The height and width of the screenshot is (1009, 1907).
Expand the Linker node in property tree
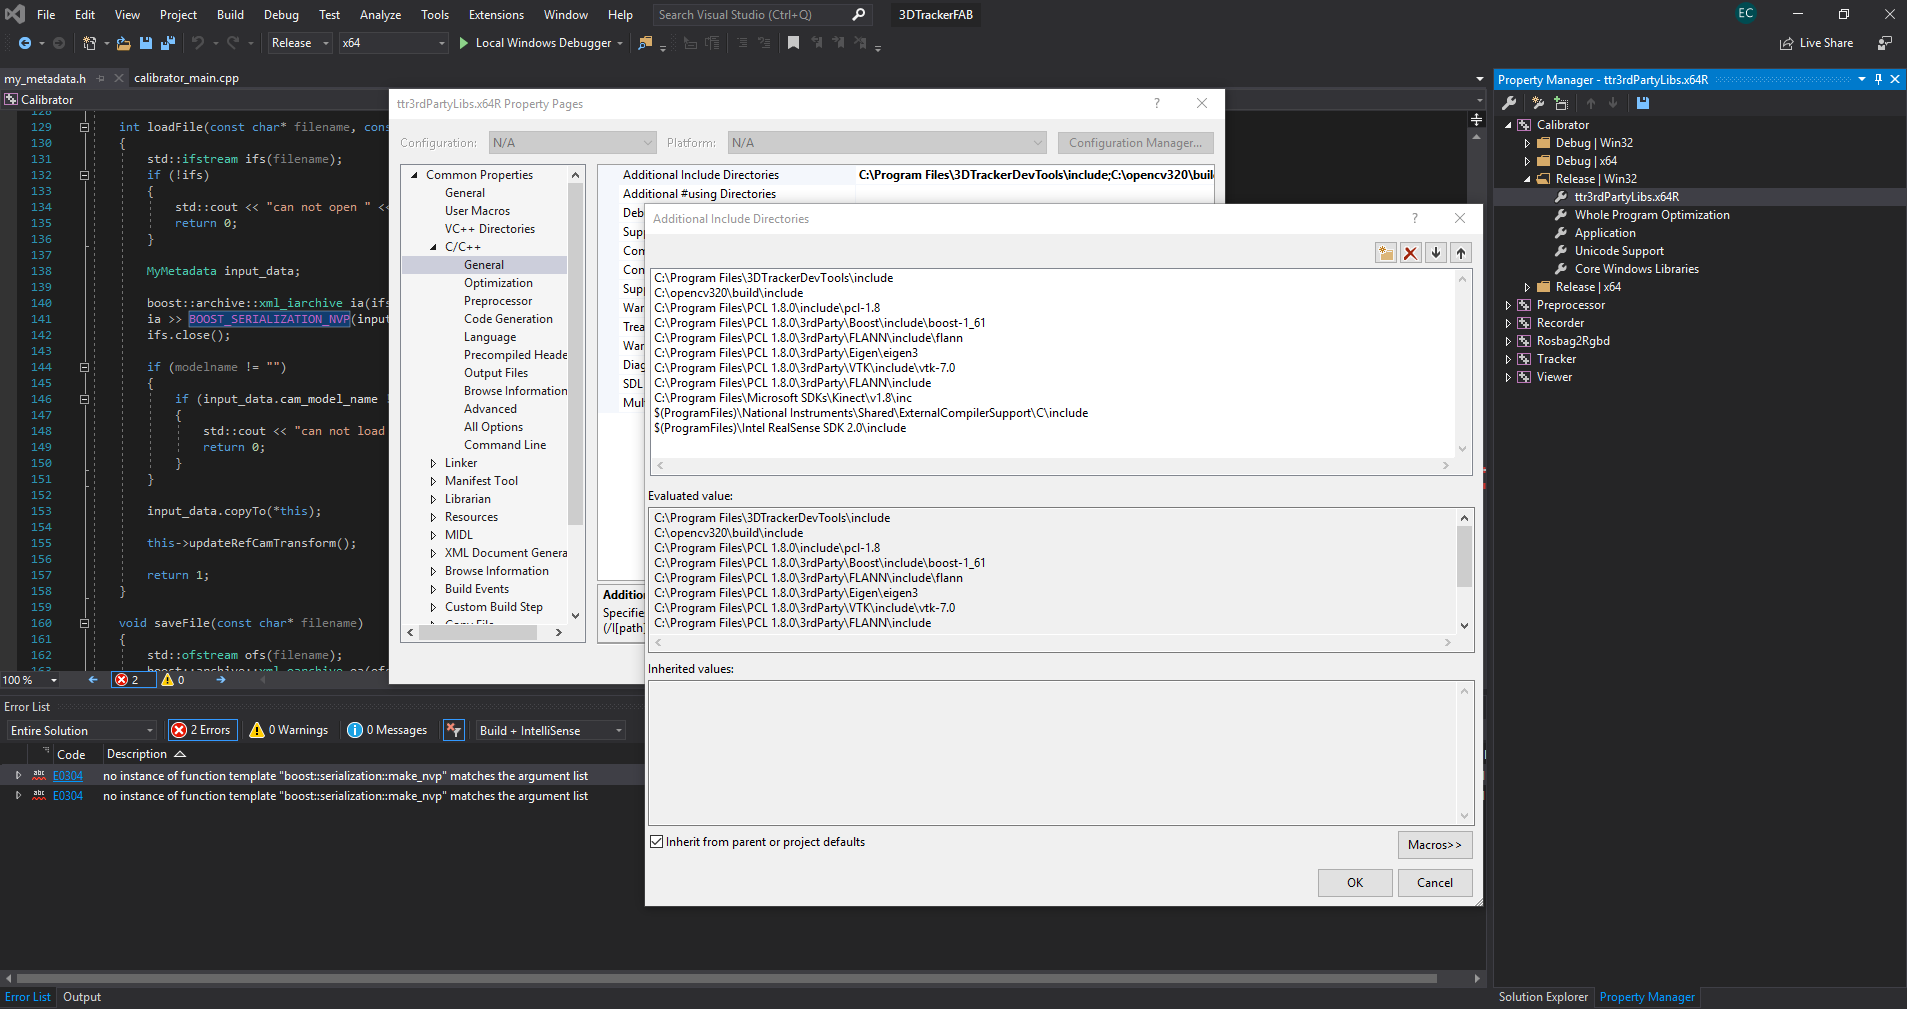pyautogui.click(x=433, y=463)
